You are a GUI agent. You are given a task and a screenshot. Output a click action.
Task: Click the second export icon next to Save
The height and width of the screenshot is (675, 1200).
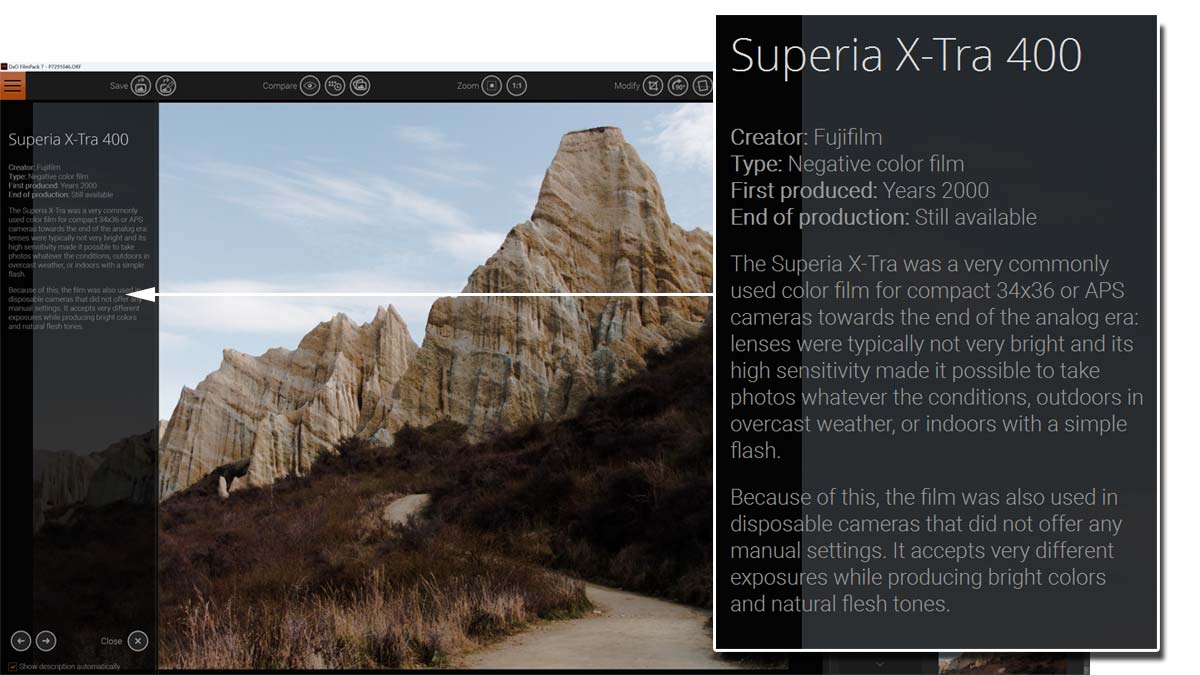pos(164,85)
